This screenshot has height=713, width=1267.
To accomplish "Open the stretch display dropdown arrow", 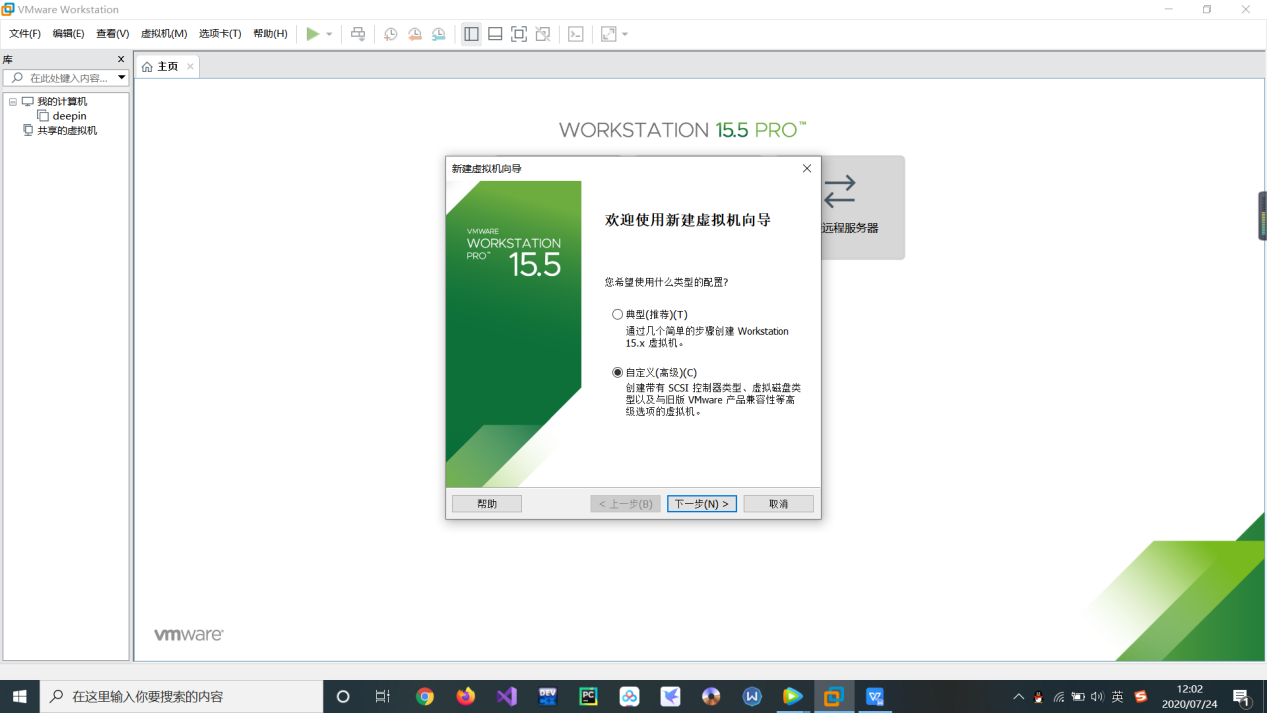I will coord(625,34).
